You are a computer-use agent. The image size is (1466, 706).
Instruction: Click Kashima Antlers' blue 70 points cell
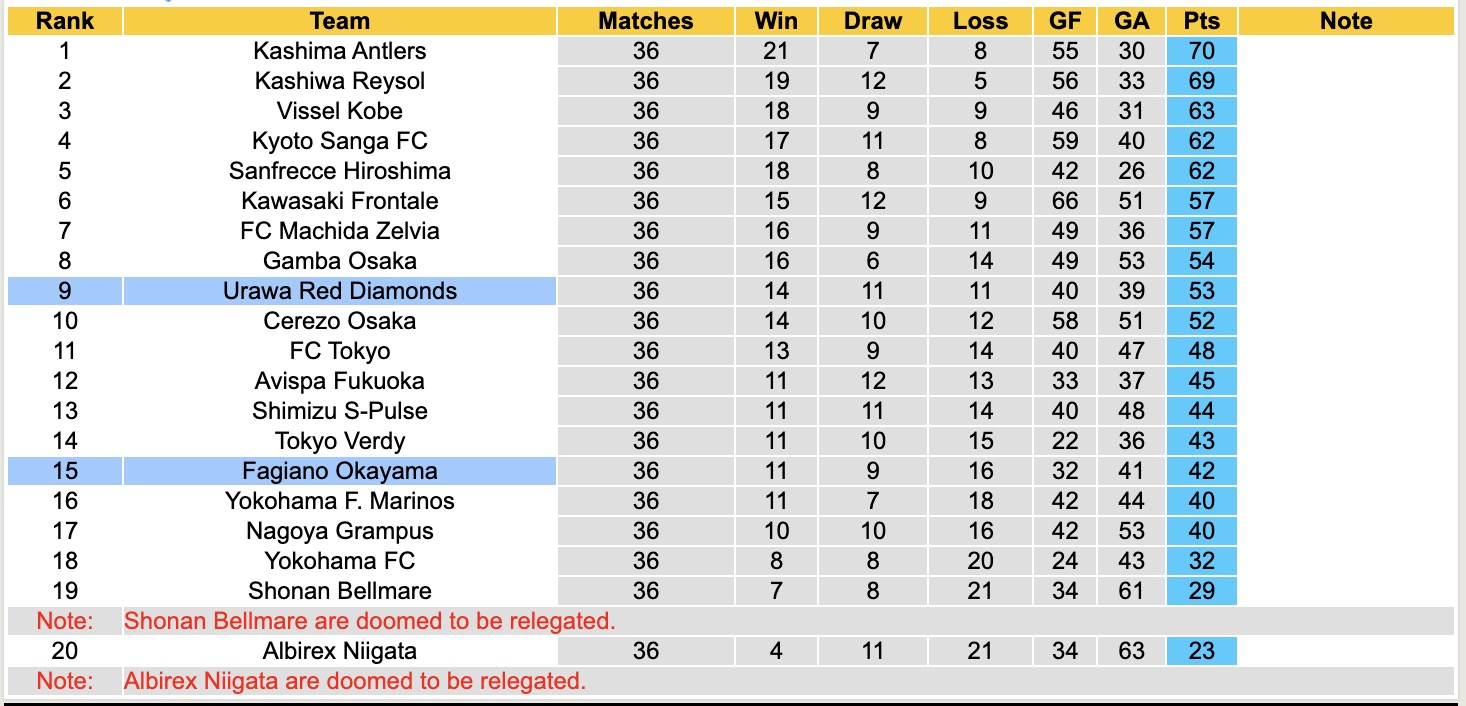tap(1201, 51)
